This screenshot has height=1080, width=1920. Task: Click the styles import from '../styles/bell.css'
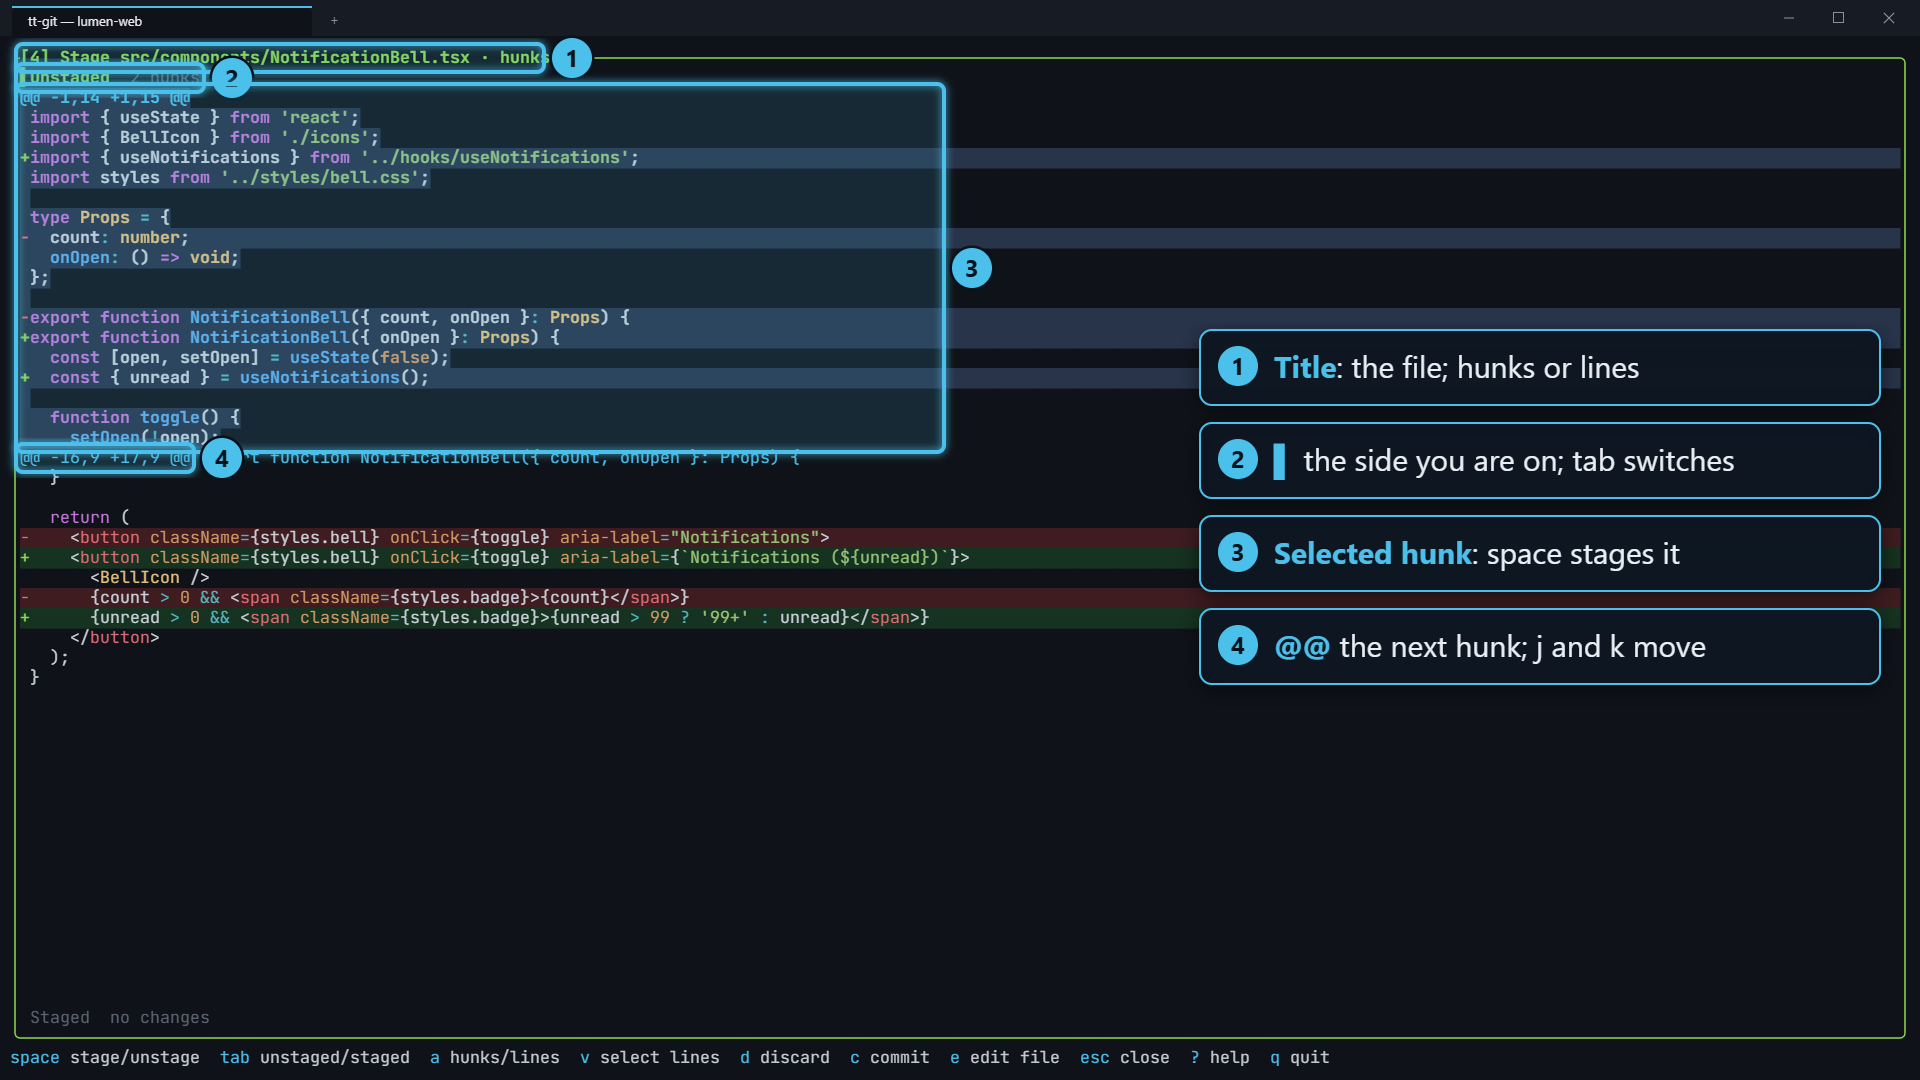[230, 177]
